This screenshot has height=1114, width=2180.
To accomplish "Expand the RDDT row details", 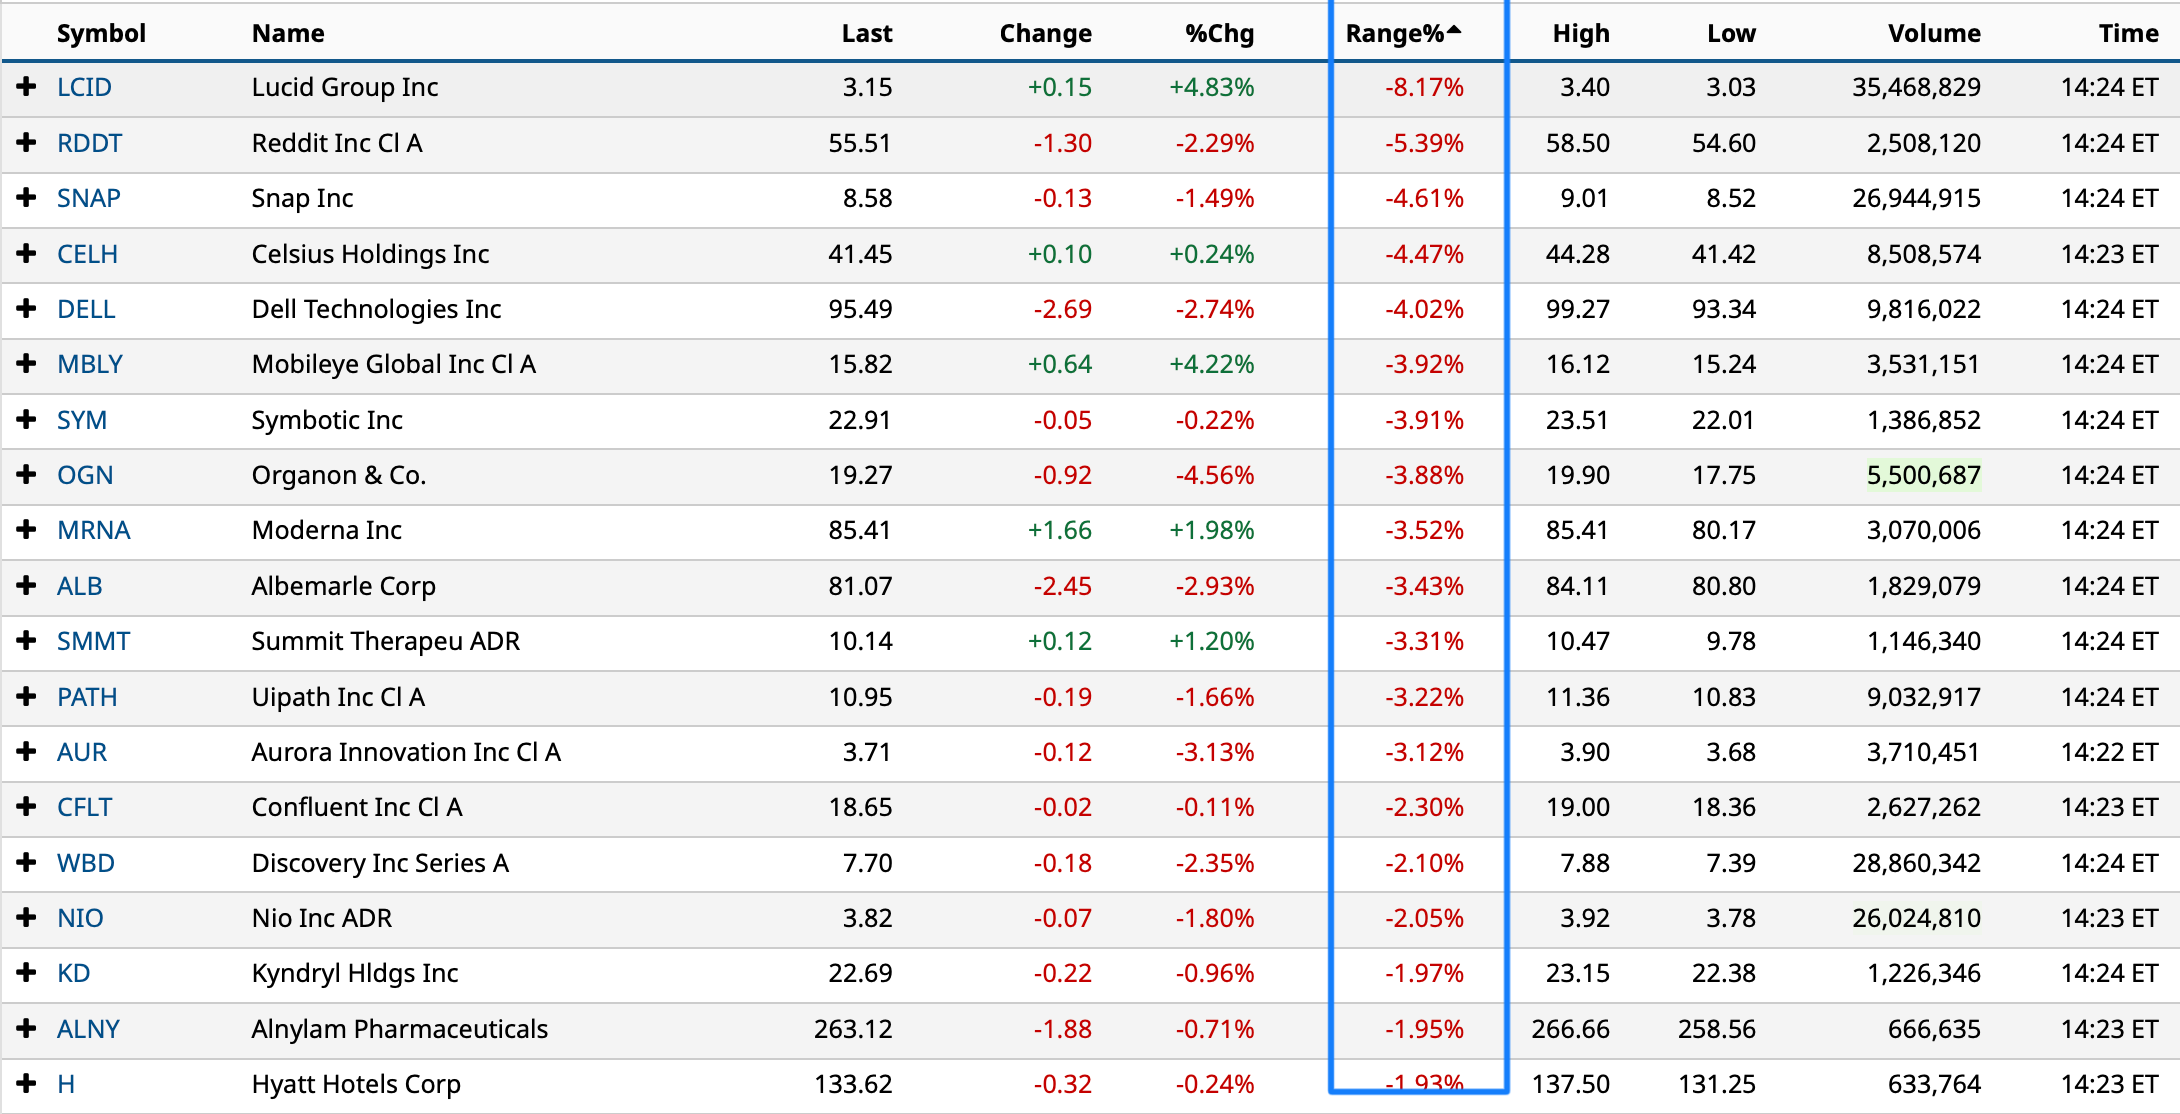I will coord(26,143).
